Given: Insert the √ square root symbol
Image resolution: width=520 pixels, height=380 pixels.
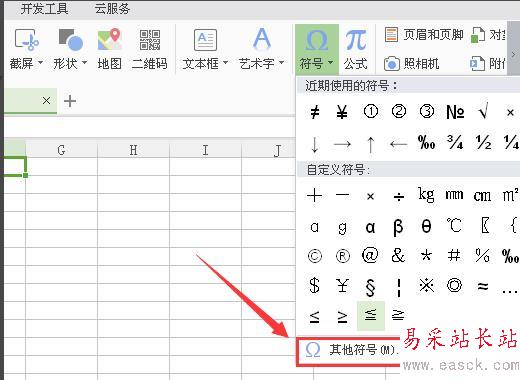Looking at the screenshot, I should (x=483, y=111).
